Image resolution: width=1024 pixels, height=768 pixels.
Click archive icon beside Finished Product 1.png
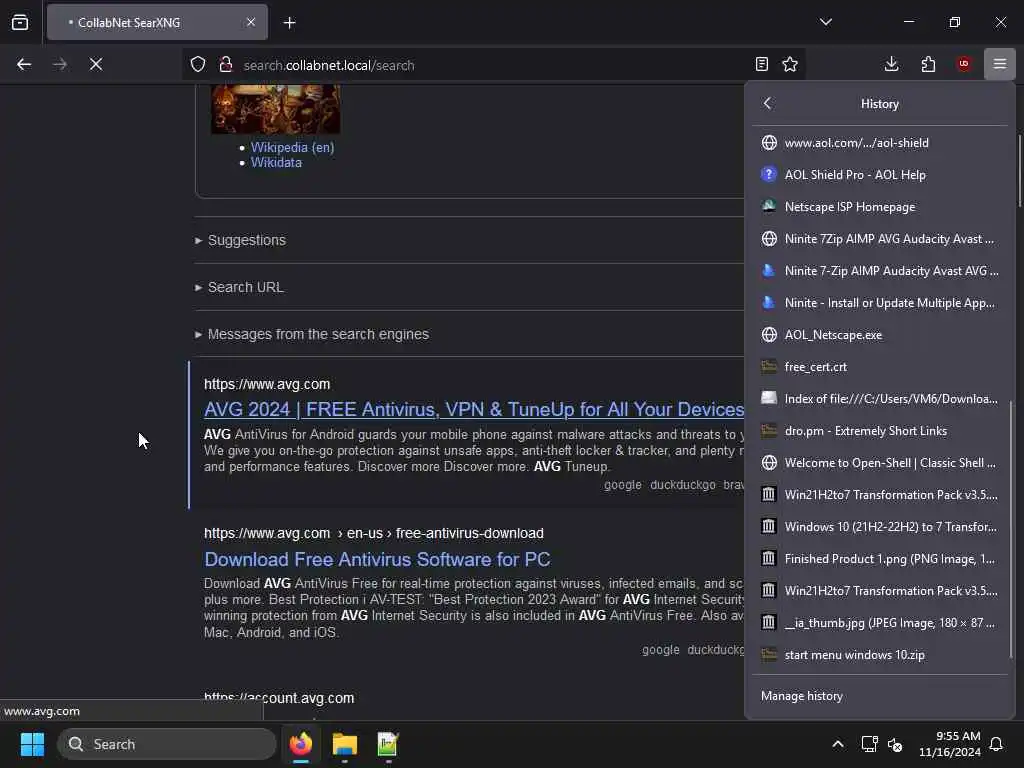tap(769, 558)
